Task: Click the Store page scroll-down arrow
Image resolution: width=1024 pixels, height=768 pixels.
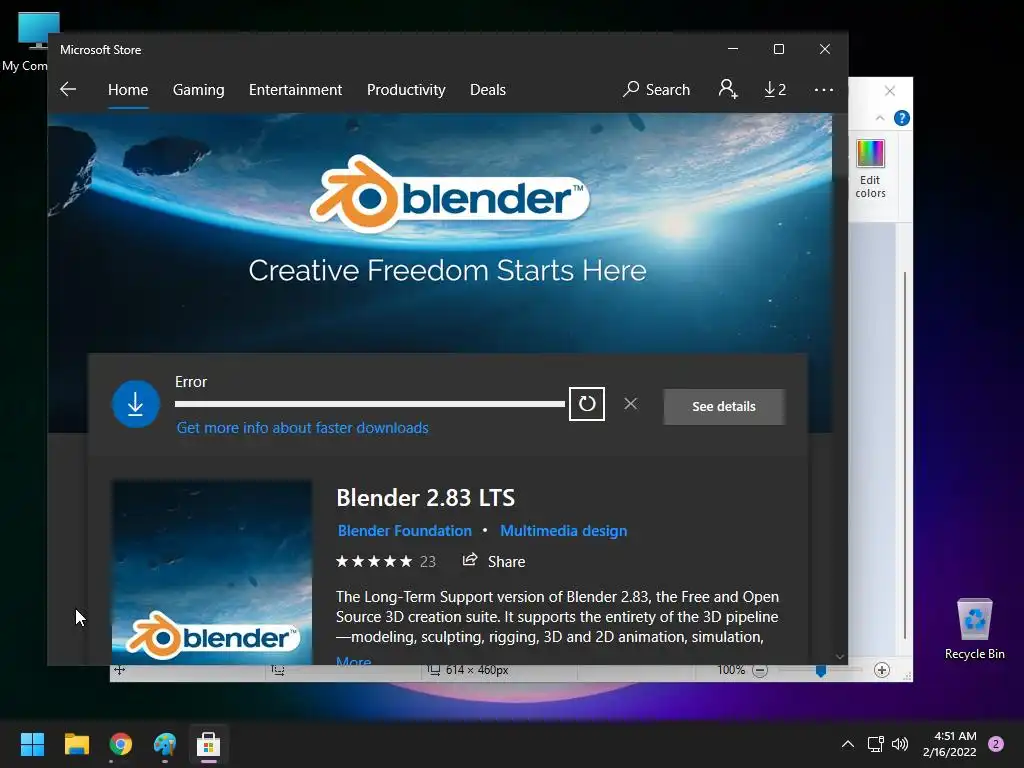Action: pos(840,657)
